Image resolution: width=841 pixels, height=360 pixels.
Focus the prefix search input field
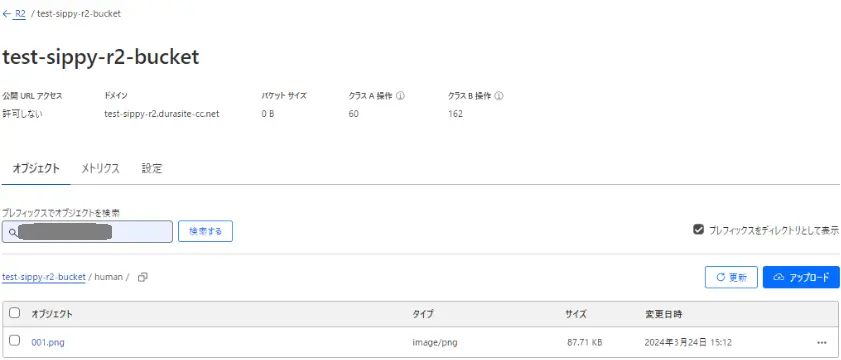click(x=87, y=231)
